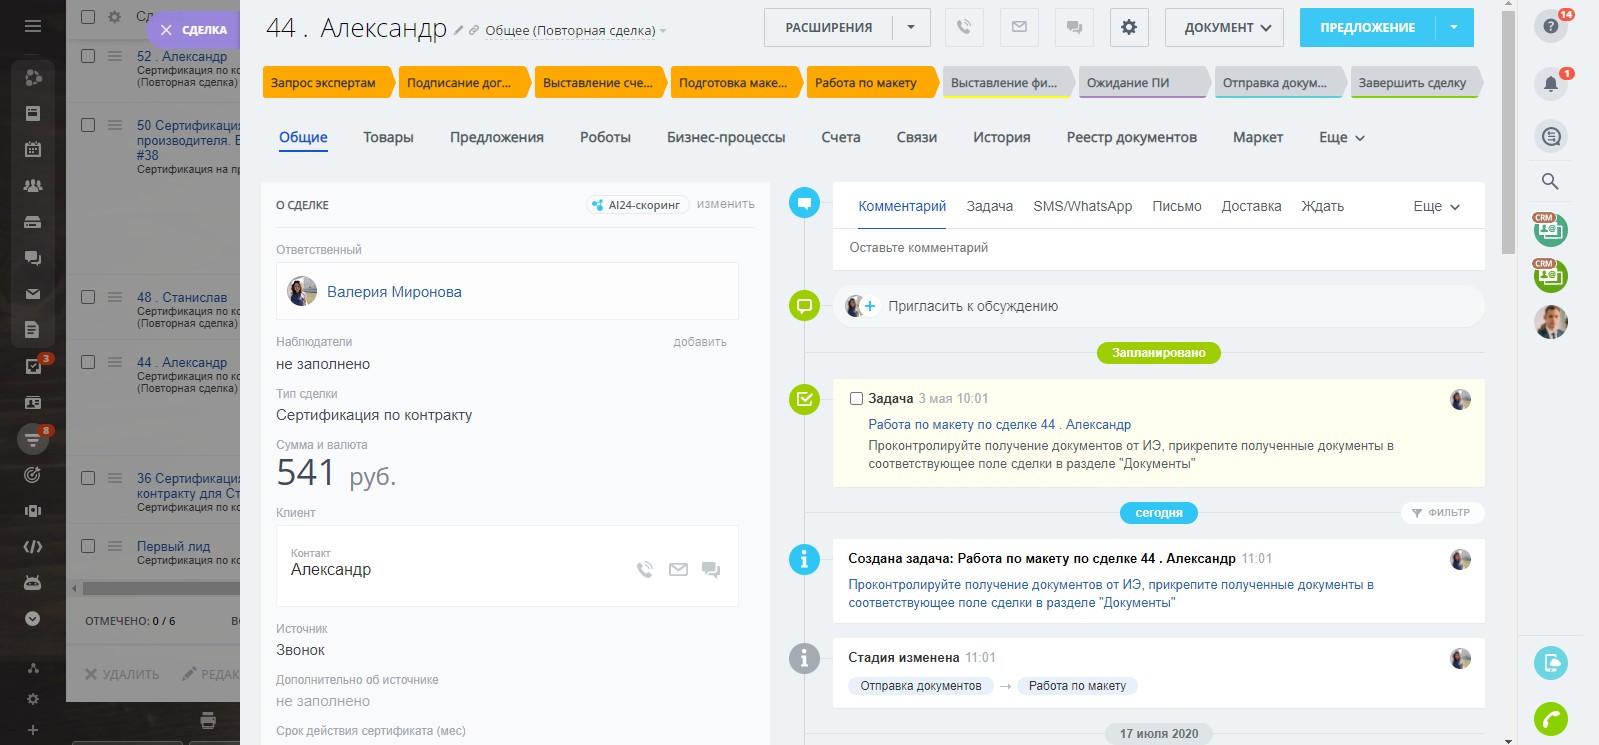
Task: Click the ФИЛЬТР button in timeline
Action: [1441, 512]
